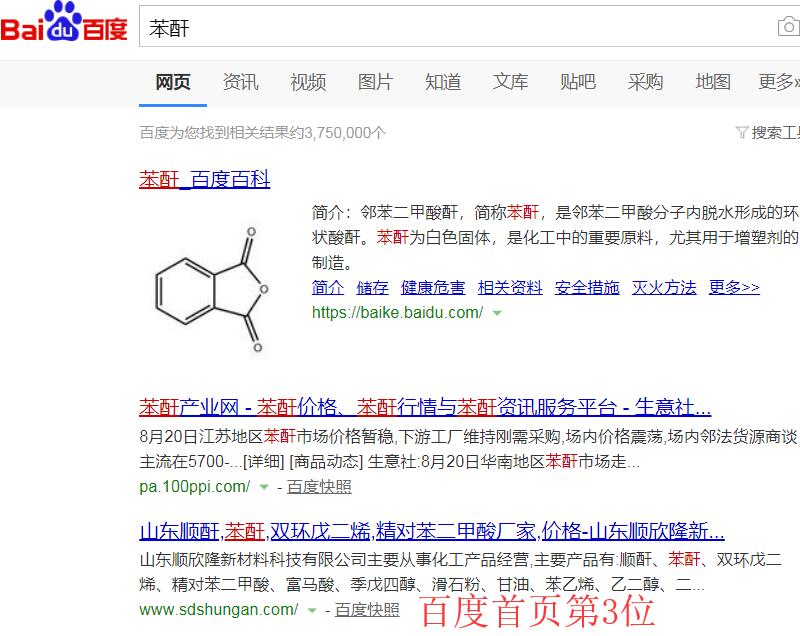Go to the 贴吧 tab
Viewport: 800px width, 636px height.
point(578,82)
